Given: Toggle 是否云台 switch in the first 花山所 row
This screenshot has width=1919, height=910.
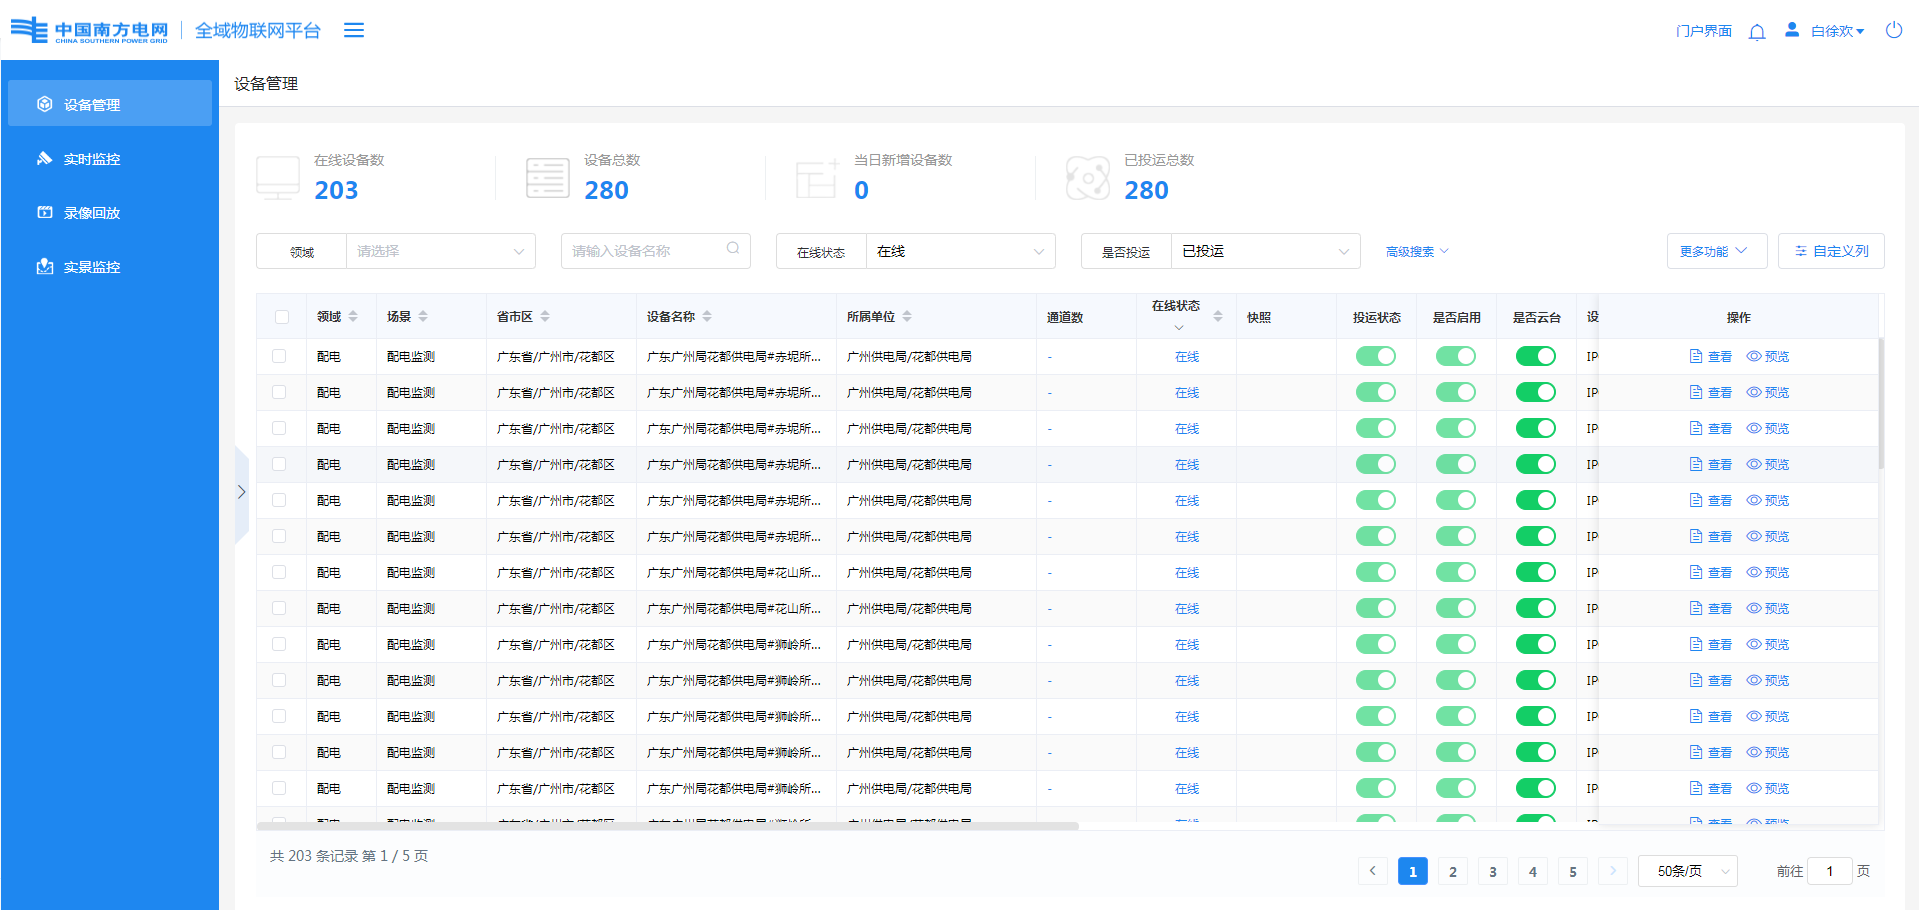Looking at the screenshot, I should click(x=1536, y=572).
